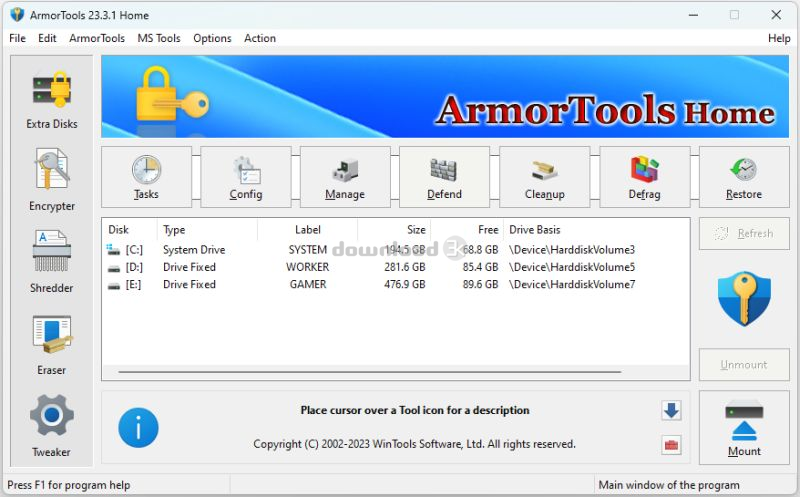Click \Device\HarddiskVolume7 drive basis
Viewport: 800px width, 497px height.
572,284
